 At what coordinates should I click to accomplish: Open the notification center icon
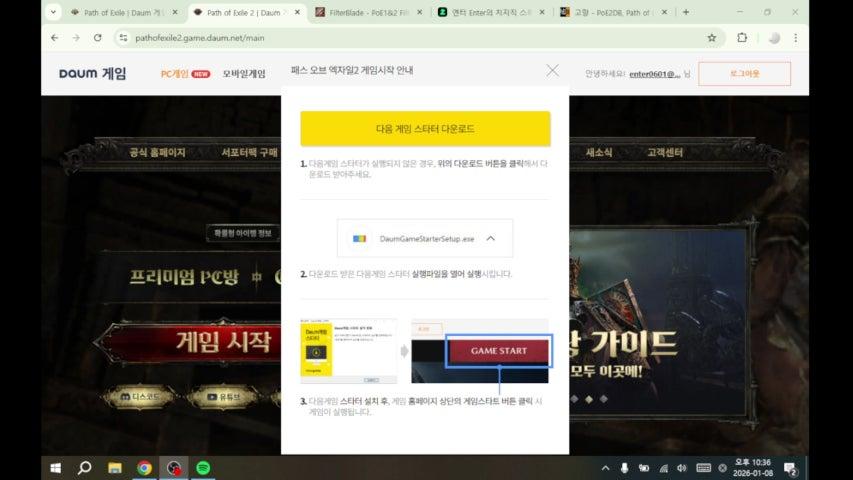coord(790,468)
